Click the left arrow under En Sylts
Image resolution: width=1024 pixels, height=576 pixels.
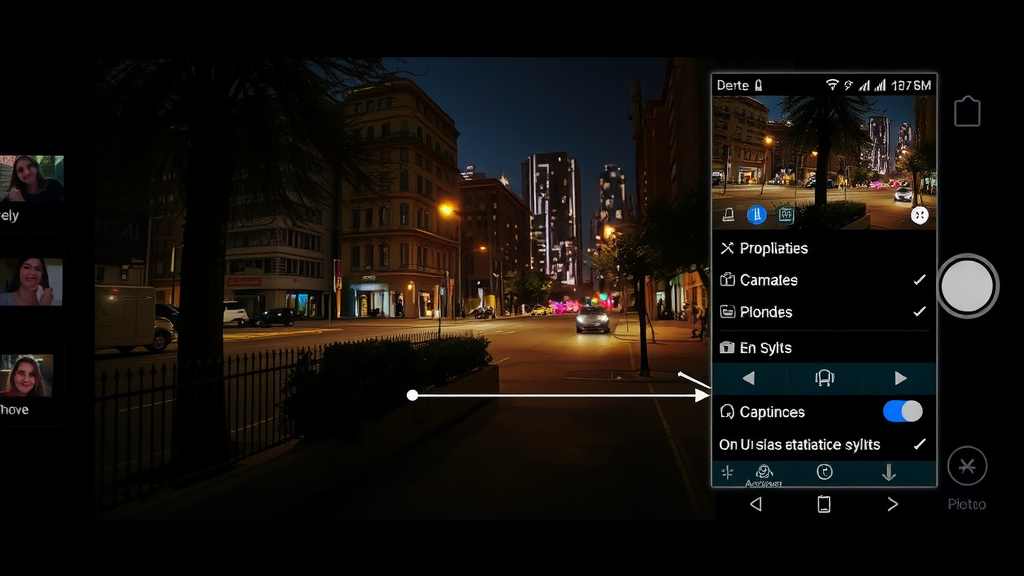point(748,378)
